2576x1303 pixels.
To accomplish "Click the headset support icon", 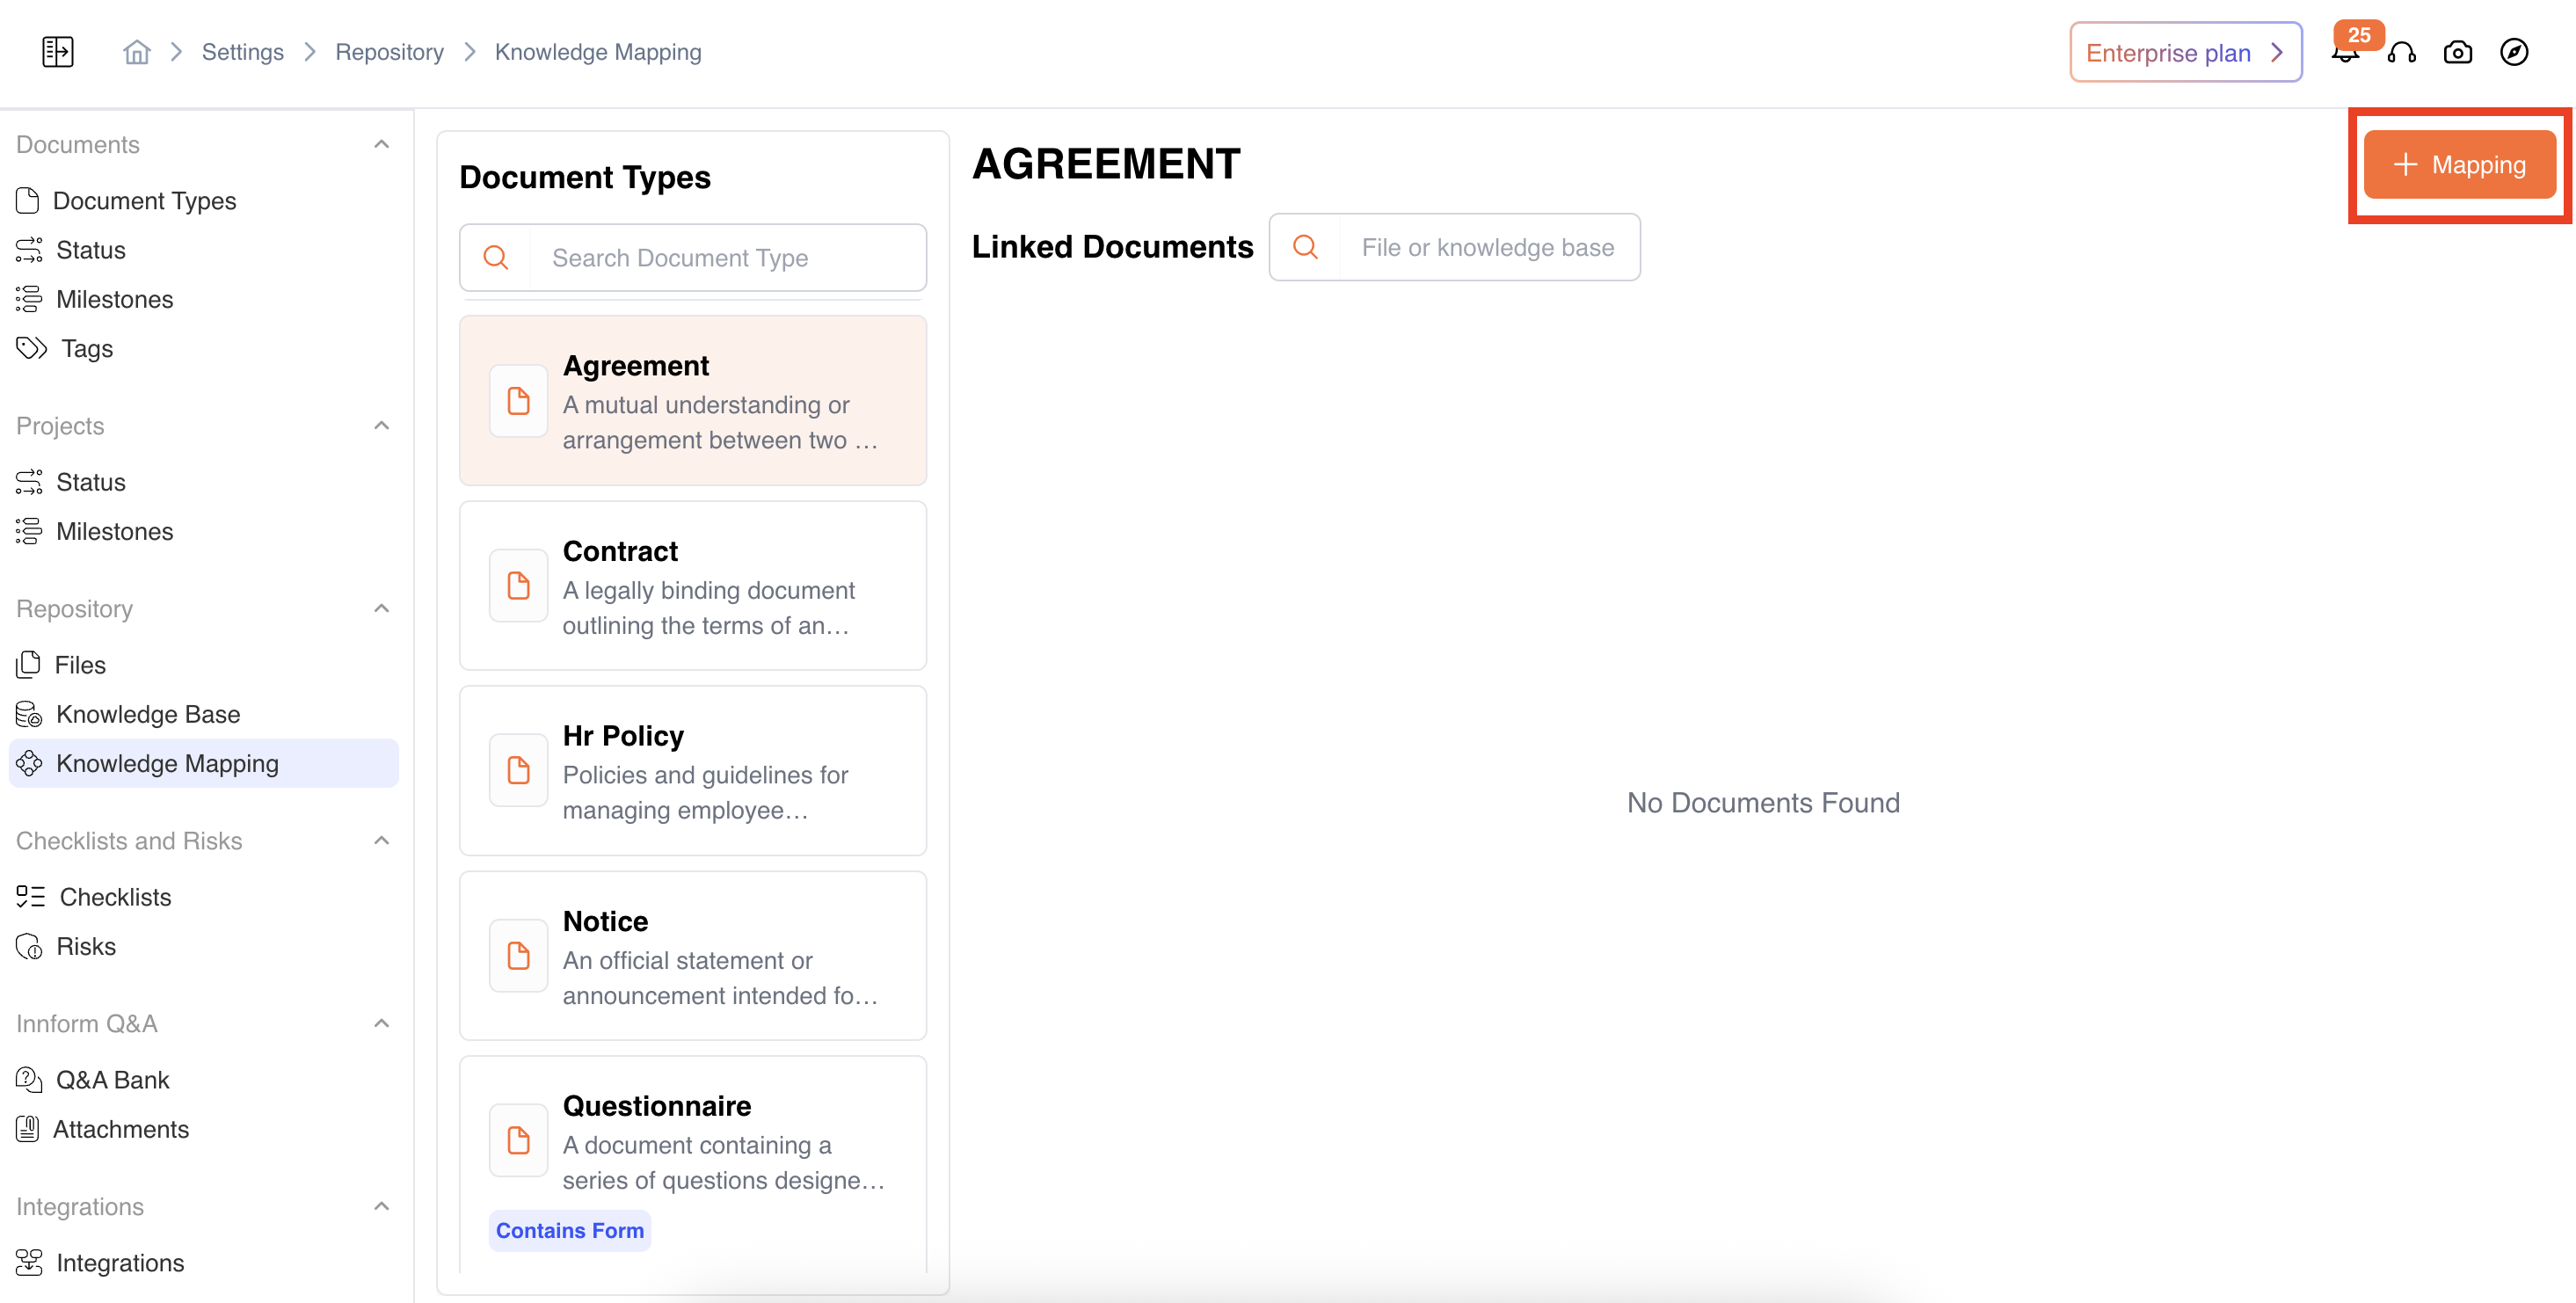I will (x=2402, y=53).
